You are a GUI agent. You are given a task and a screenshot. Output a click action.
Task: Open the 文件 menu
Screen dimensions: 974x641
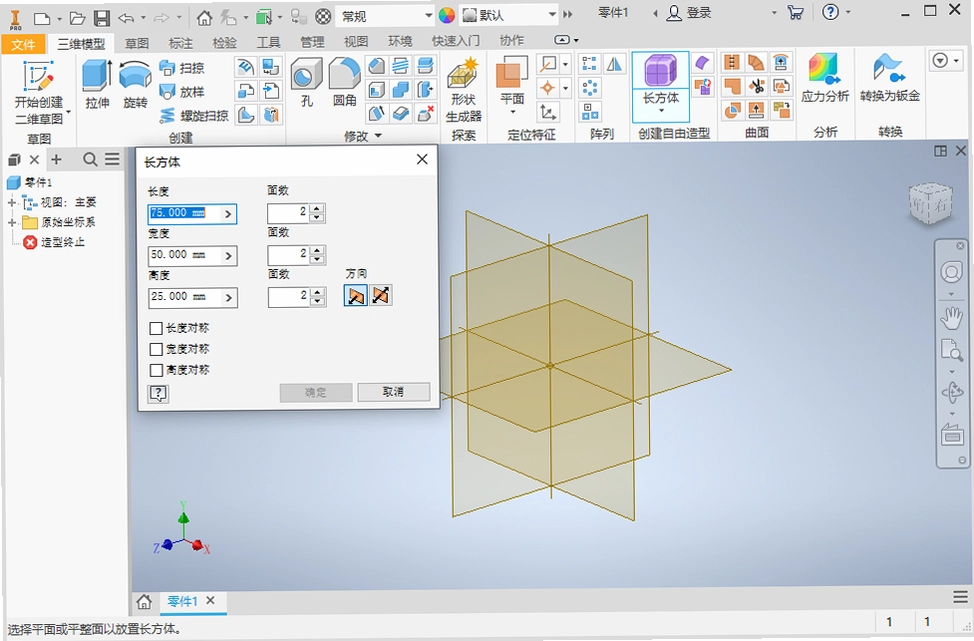(24, 44)
